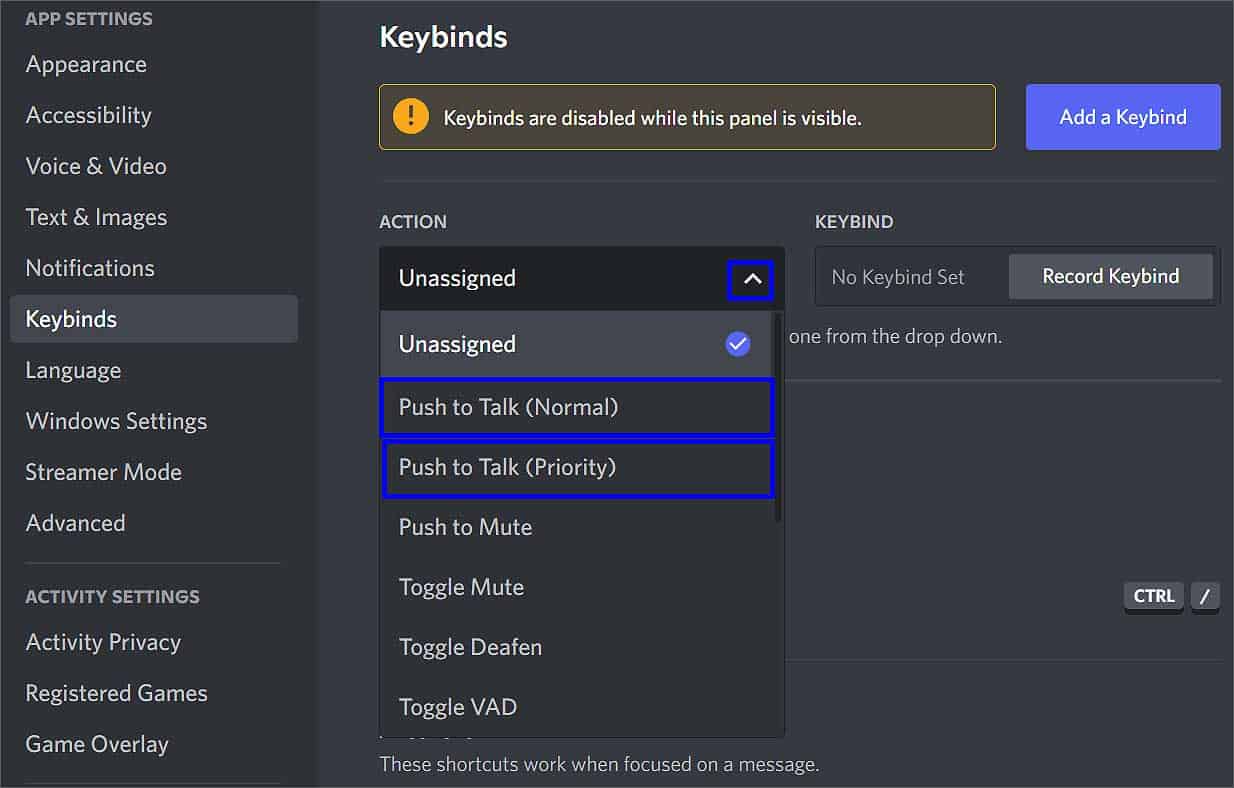Click the Add a Keybind button
This screenshot has height=788, width=1234.
[1123, 117]
